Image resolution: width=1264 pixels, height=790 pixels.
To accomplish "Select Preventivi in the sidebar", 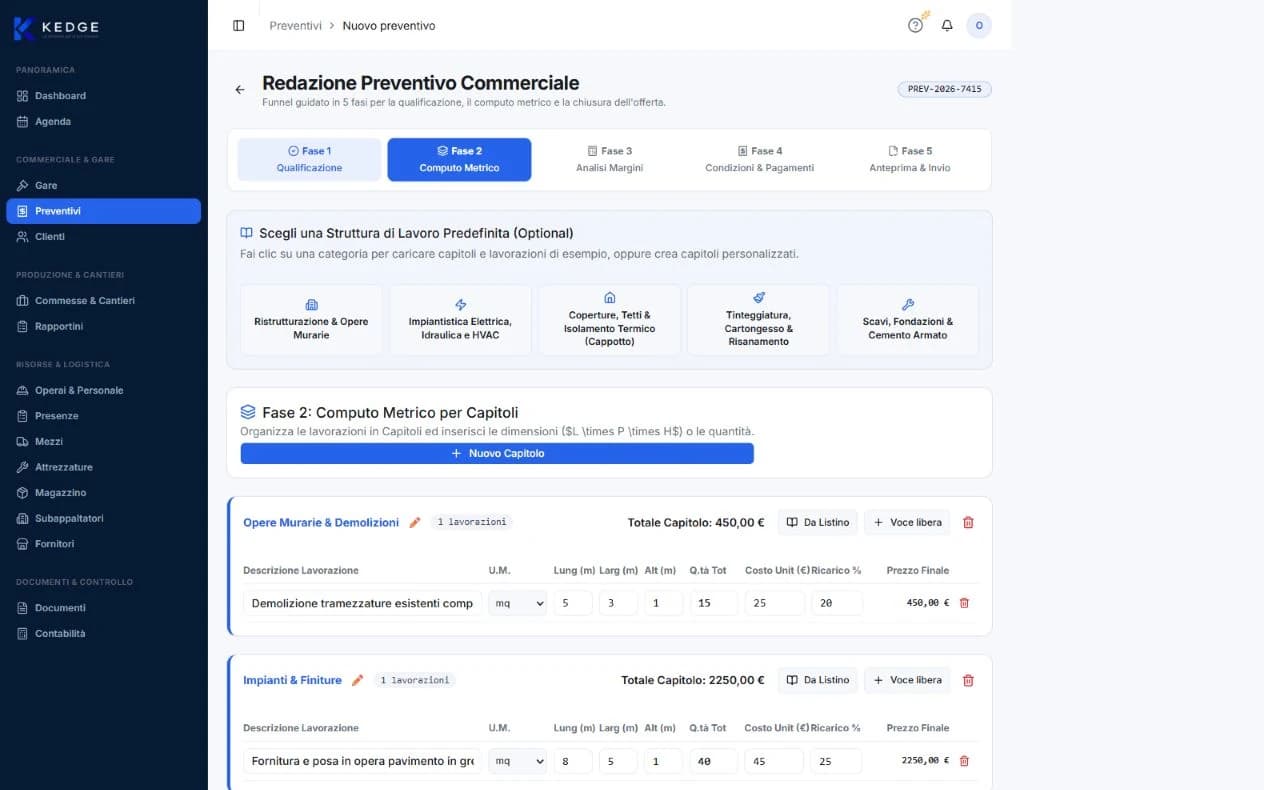I will point(104,211).
